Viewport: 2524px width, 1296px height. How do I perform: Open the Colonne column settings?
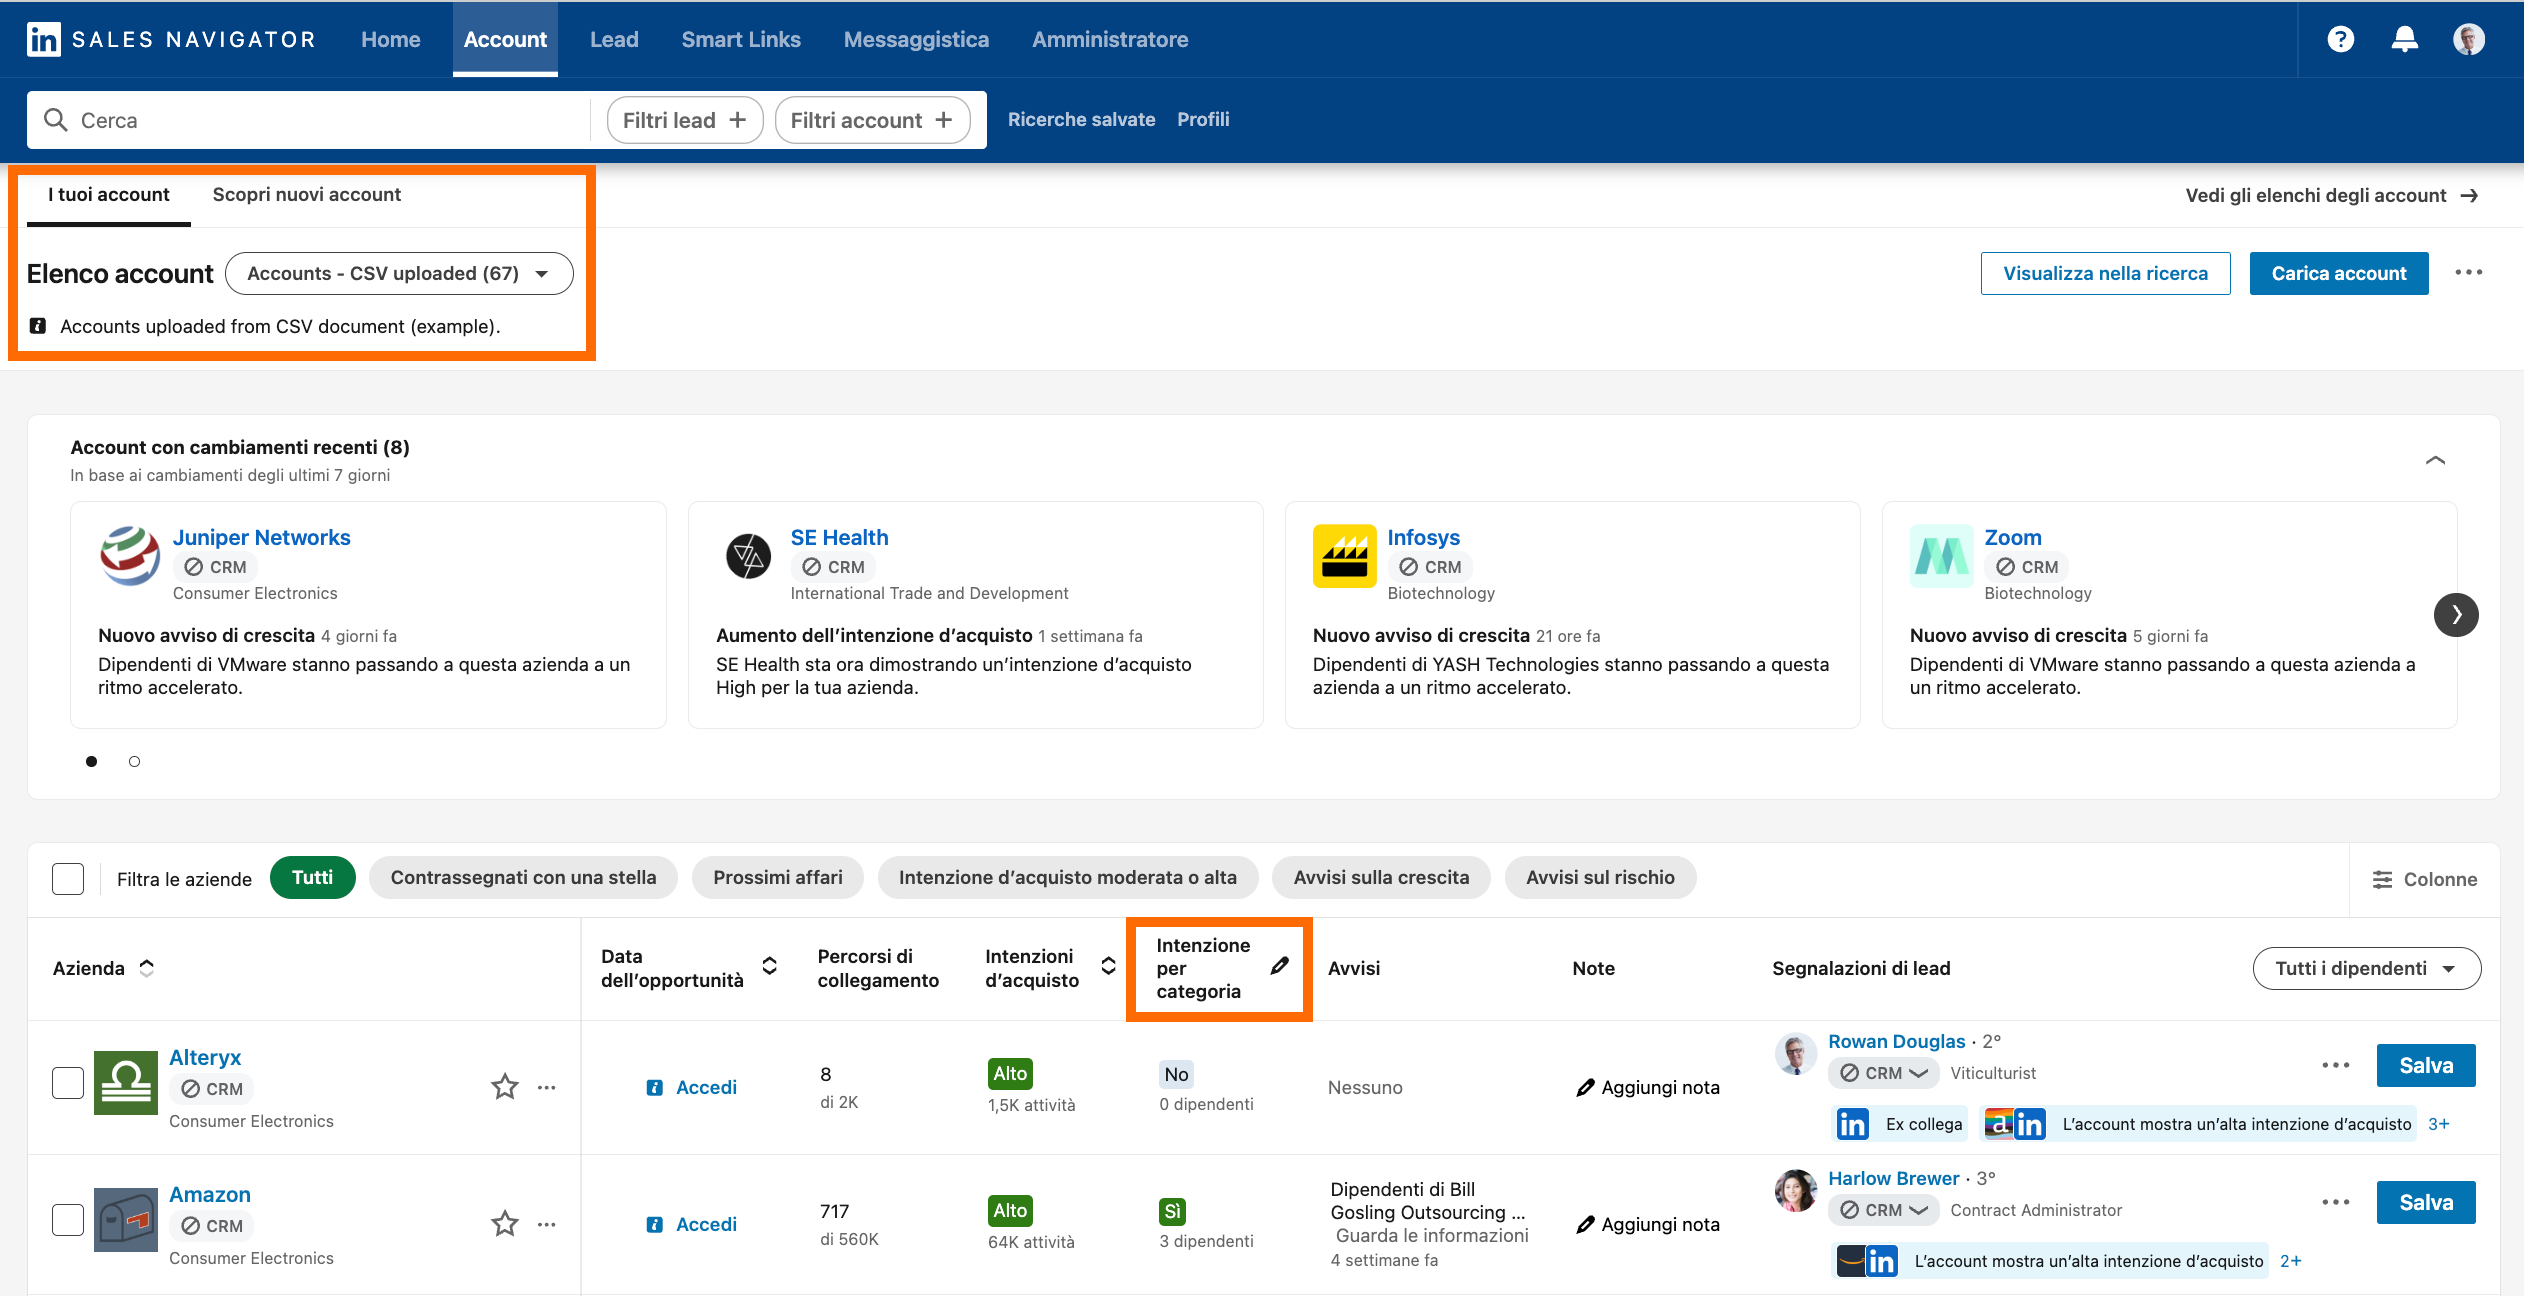tap(2424, 879)
